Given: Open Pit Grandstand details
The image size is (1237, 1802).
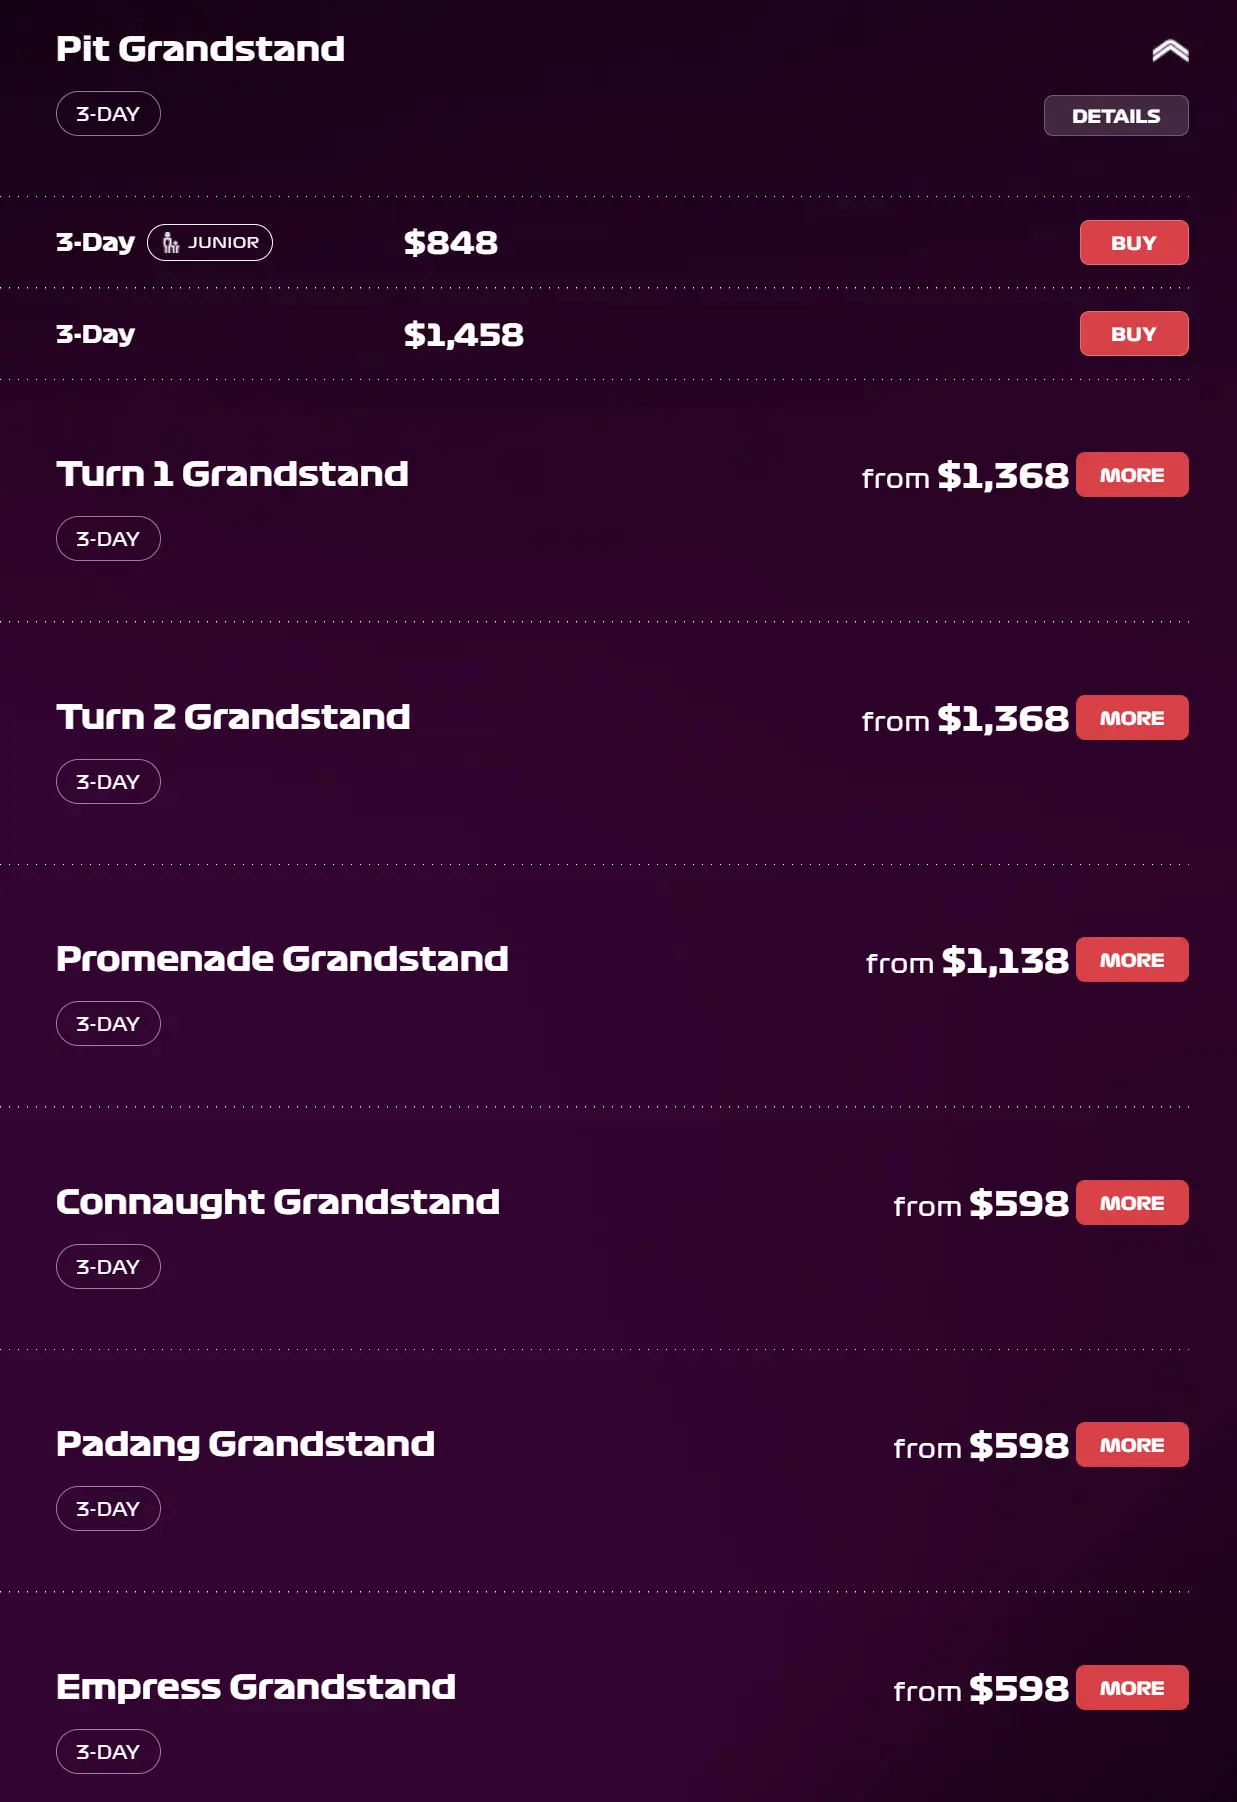Looking at the screenshot, I should coord(1115,116).
